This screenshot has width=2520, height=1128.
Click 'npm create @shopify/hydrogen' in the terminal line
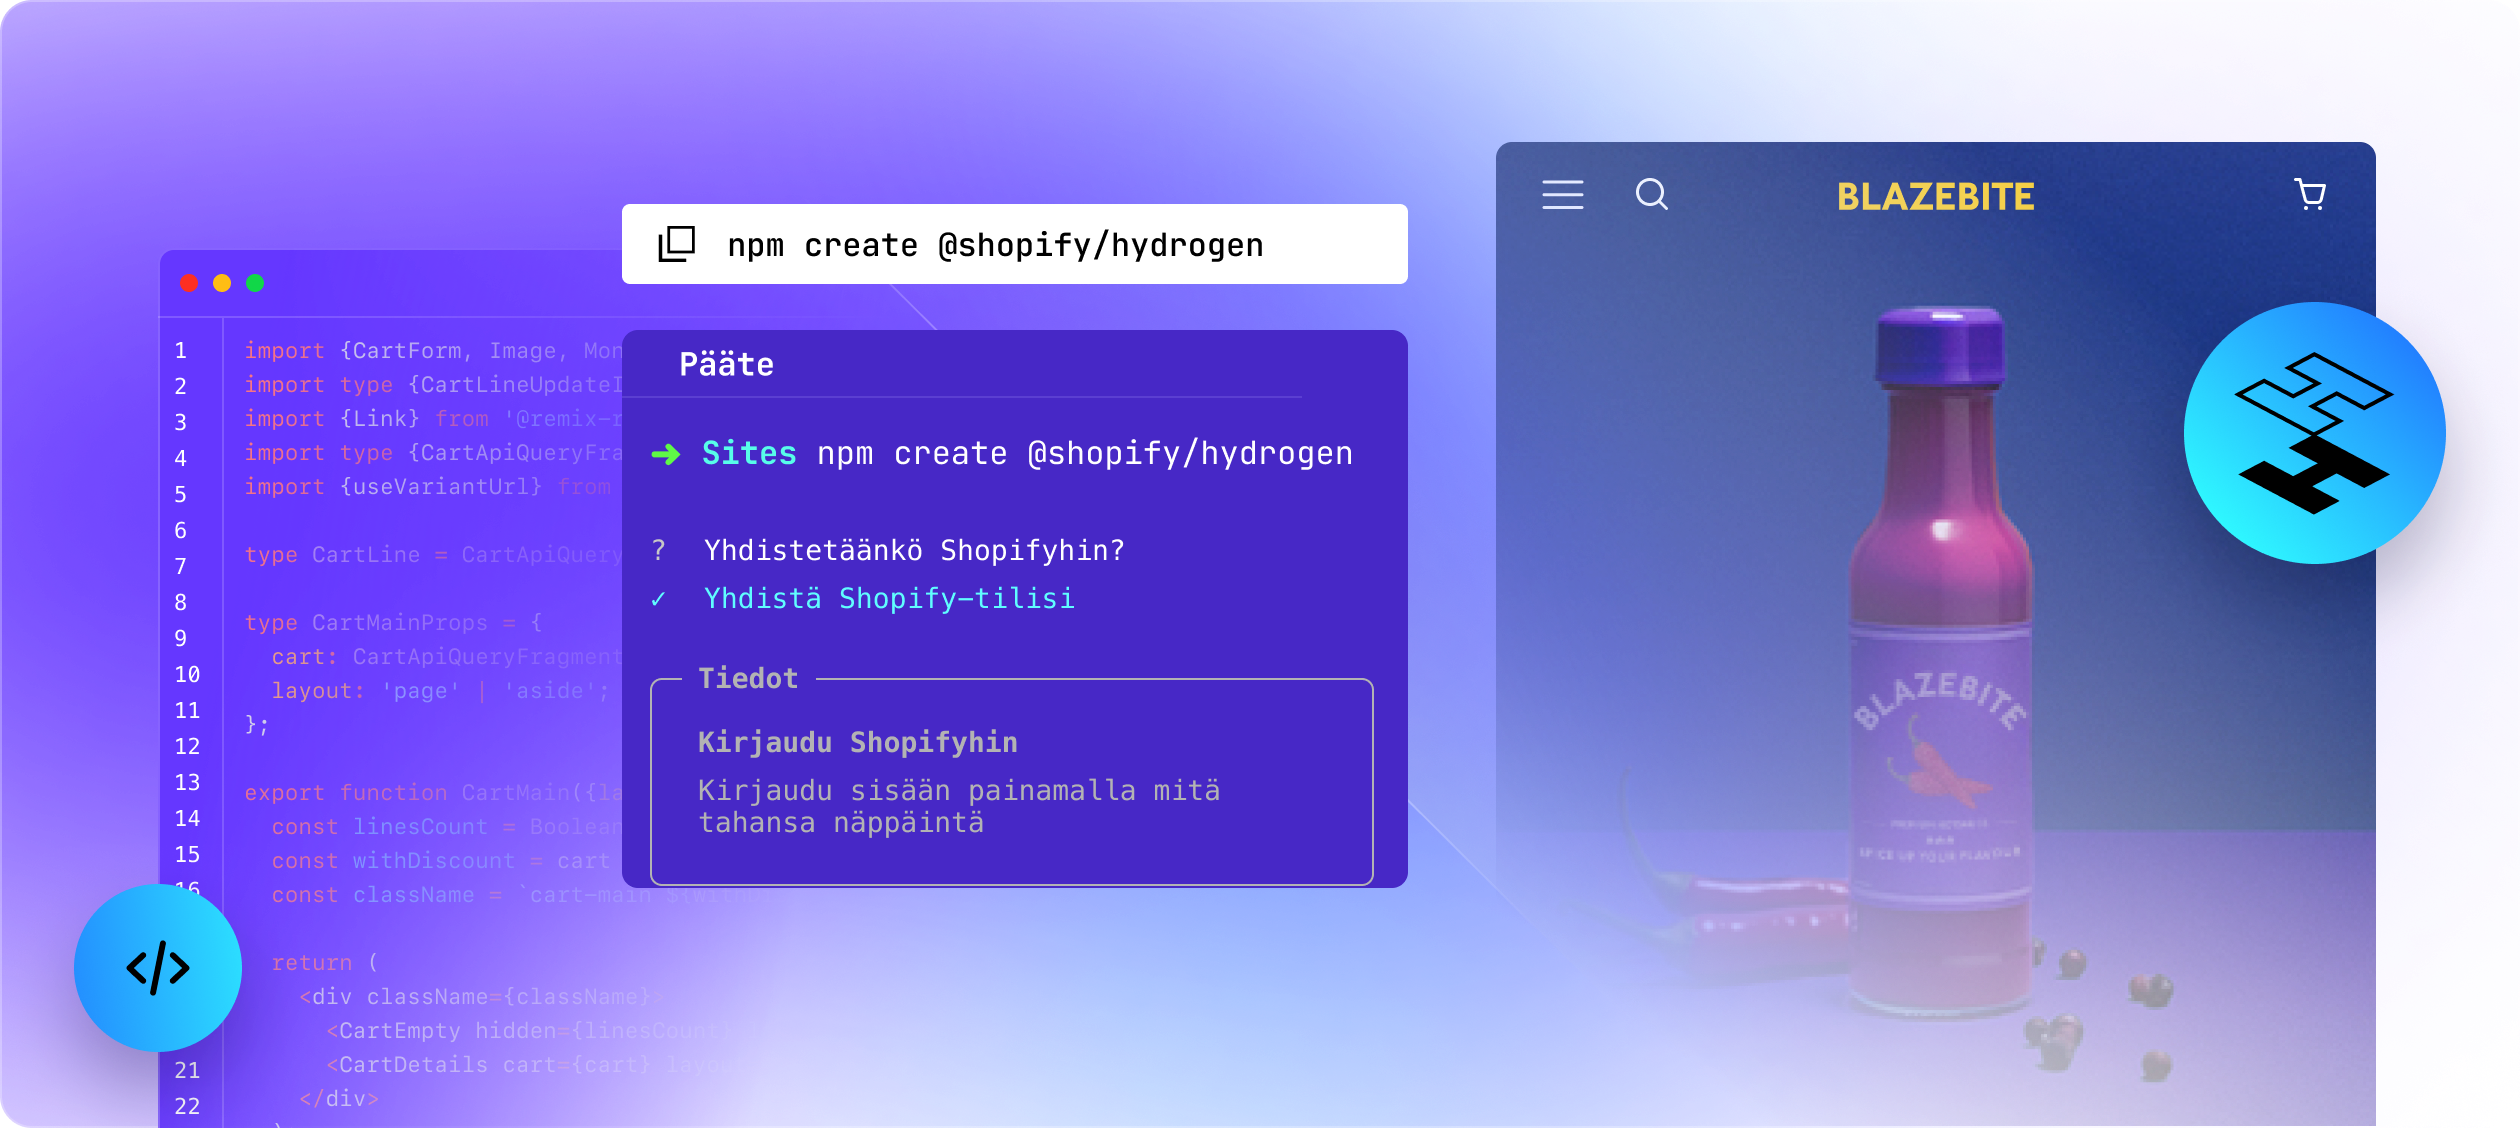point(1084,454)
